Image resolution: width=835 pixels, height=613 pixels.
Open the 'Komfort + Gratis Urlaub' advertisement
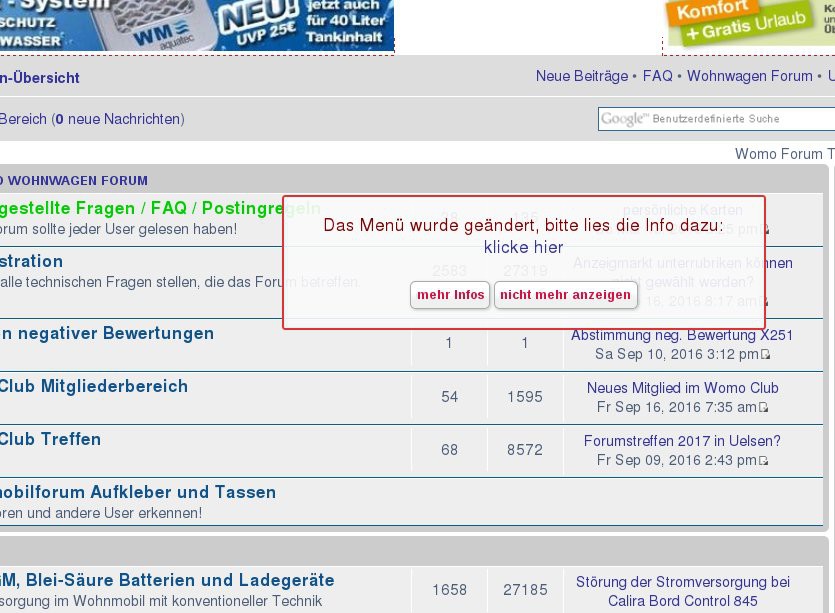pyautogui.click(x=750, y=23)
